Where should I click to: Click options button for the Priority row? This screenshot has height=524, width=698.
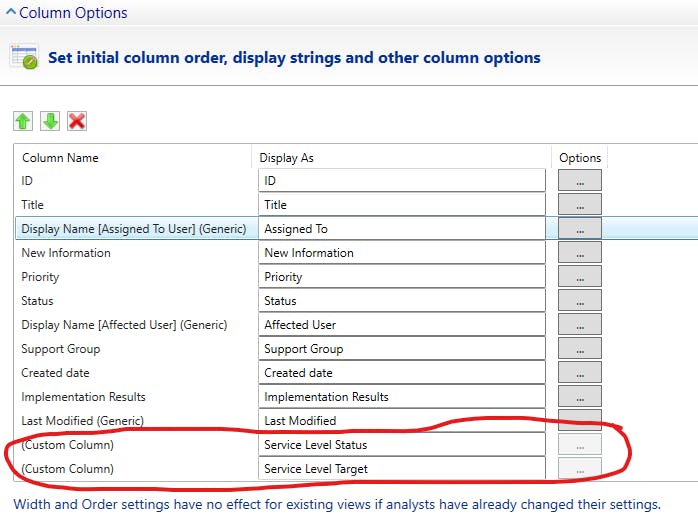coord(580,276)
